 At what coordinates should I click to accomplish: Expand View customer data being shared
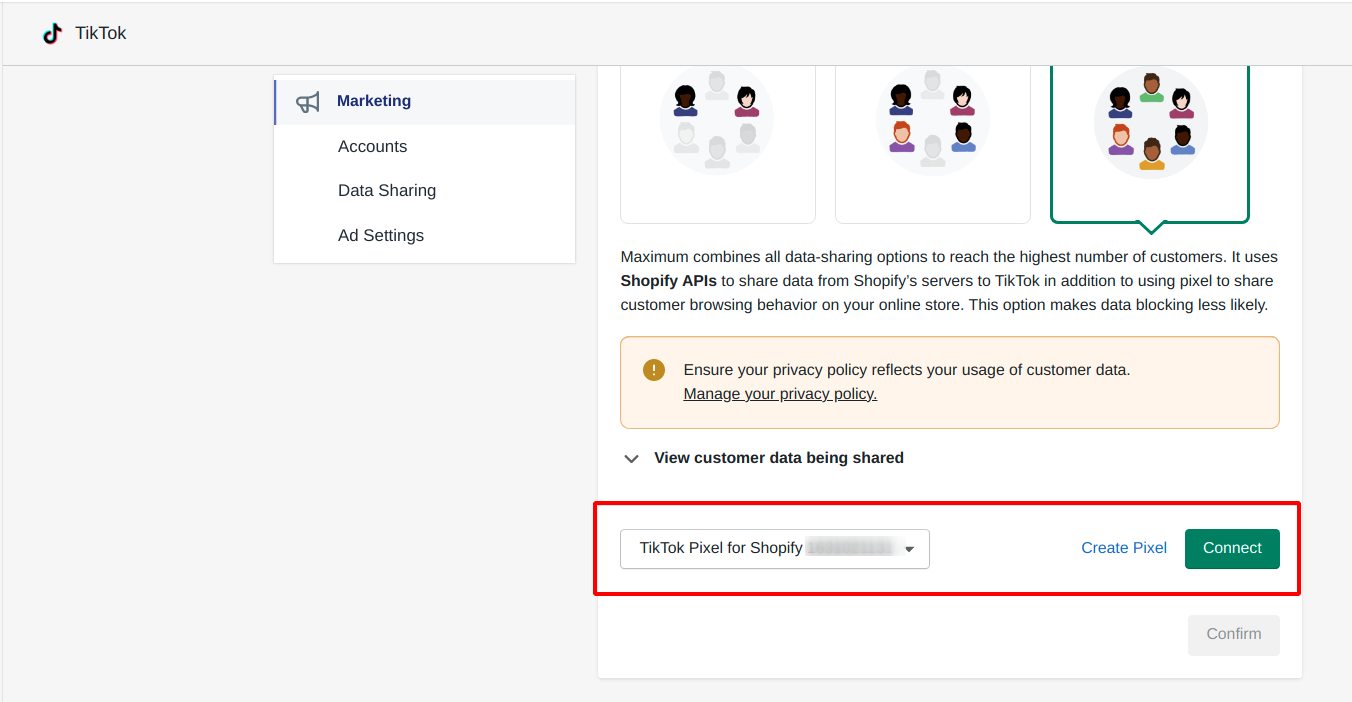[763, 458]
